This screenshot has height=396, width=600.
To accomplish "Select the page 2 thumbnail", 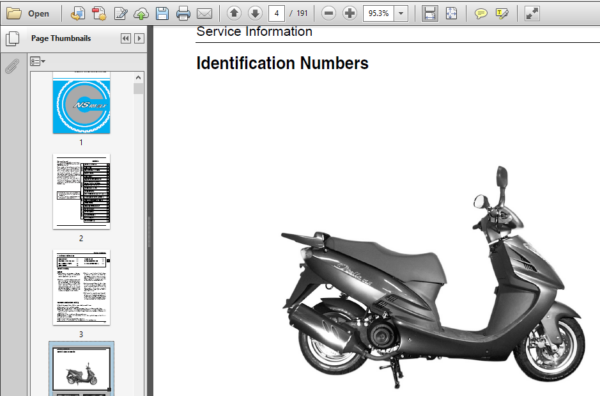I will [x=82, y=191].
